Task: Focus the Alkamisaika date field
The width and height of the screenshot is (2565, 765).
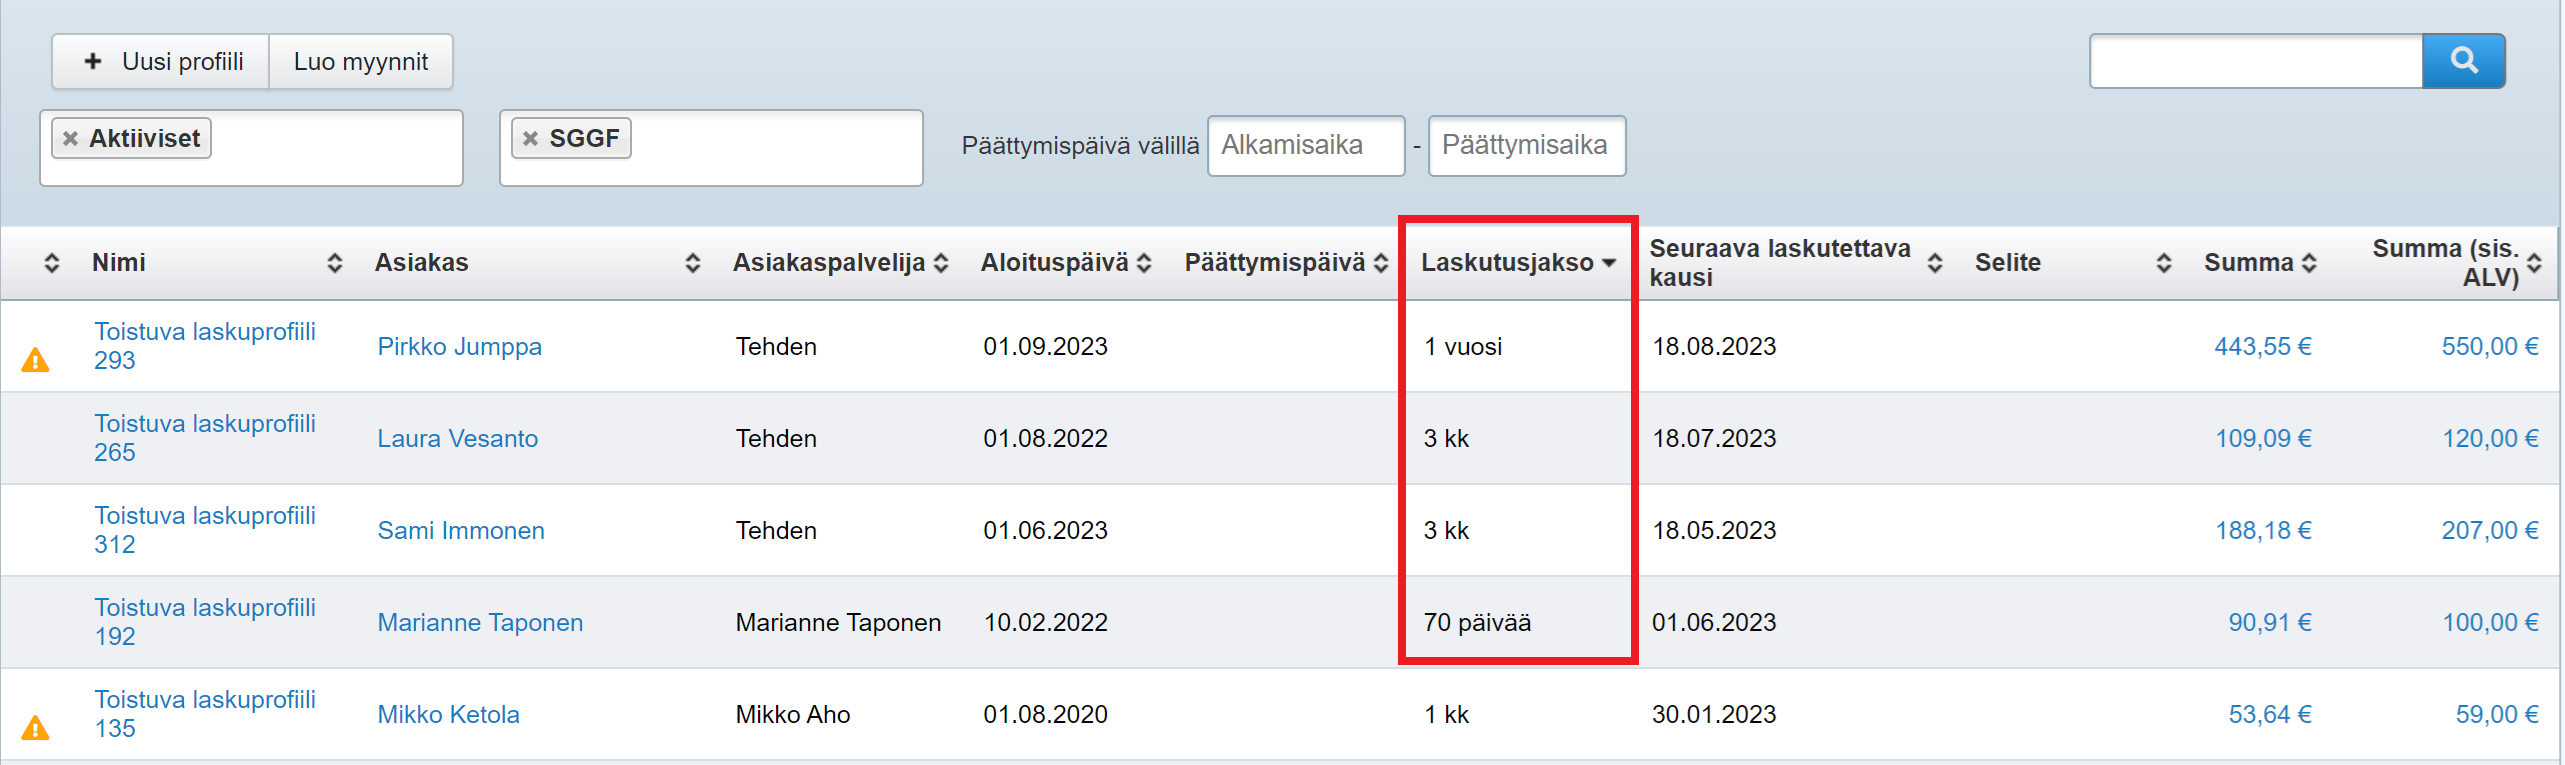Action: coord(1305,146)
